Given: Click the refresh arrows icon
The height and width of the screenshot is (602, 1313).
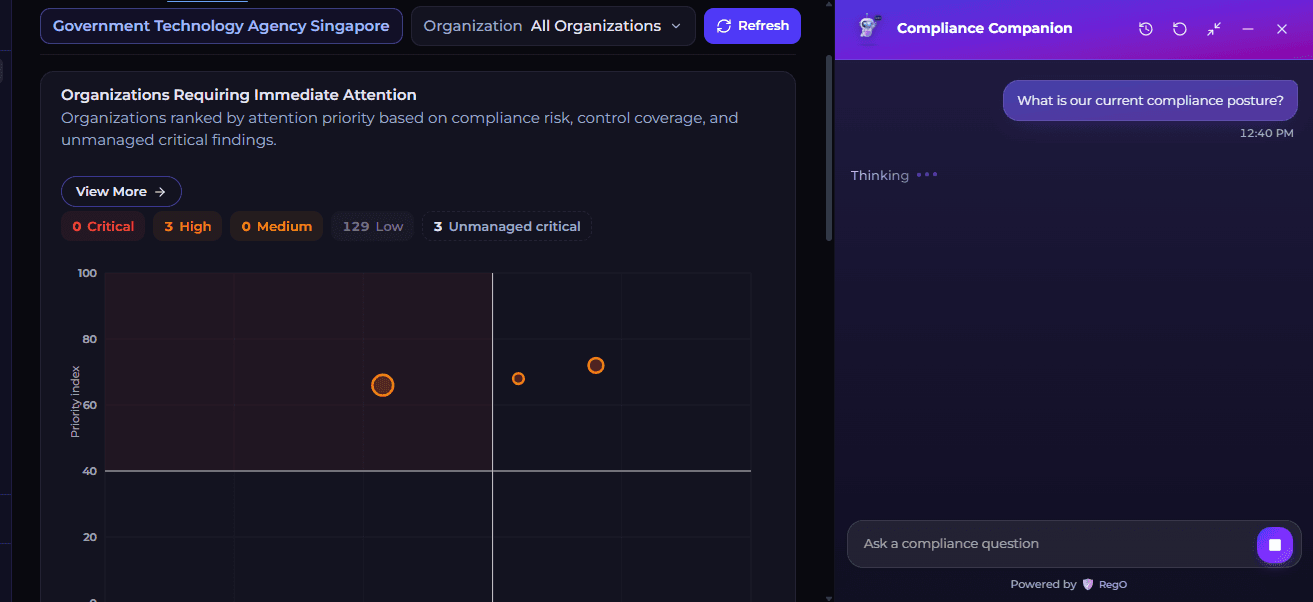Looking at the screenshot, I should click(724, 26).
